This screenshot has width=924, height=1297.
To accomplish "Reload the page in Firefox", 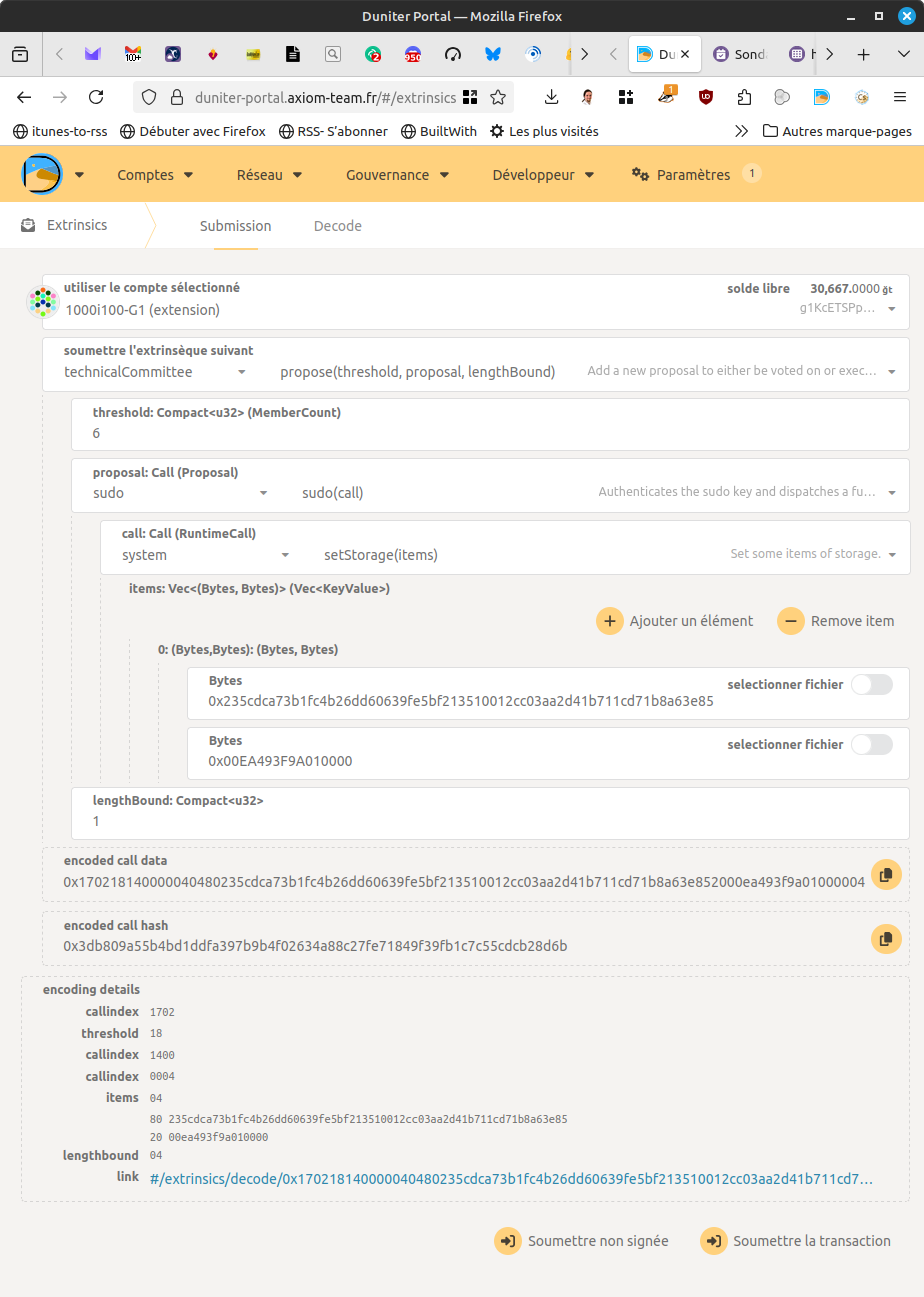I will 96,97.
